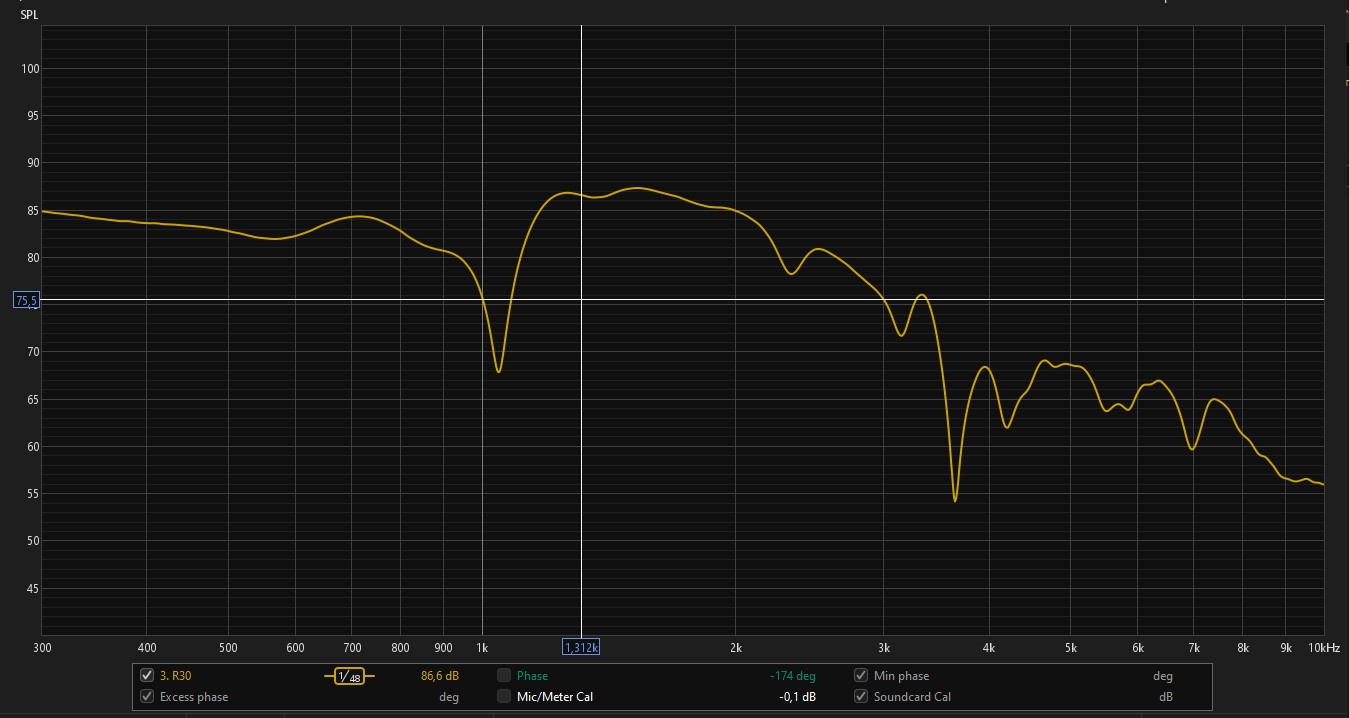Uncheck the Soundcard Cal checkbox
Viewport: 1349px width, 718px height.
click(861, 697)
